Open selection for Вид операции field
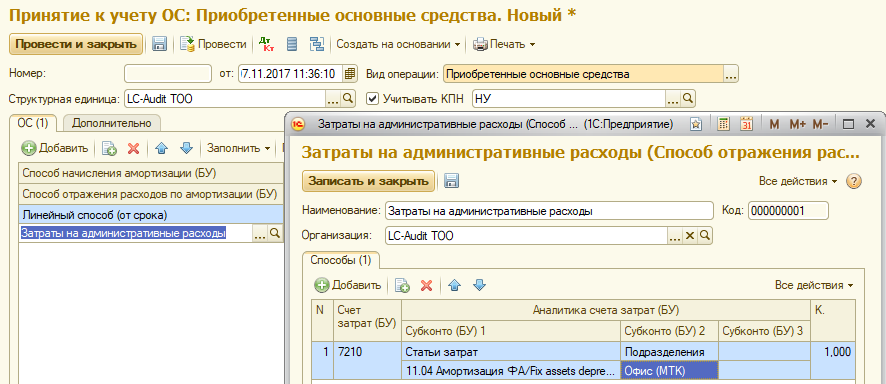 click(x=731, y=73)
